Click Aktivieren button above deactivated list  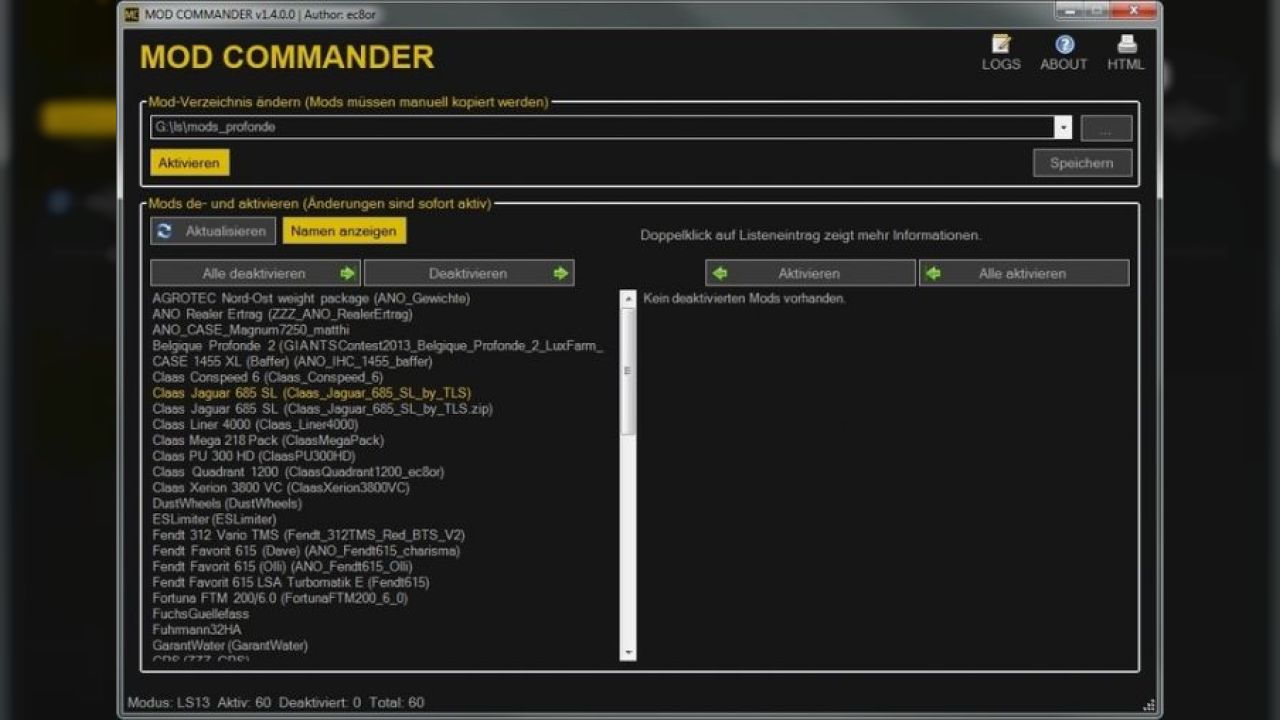810,273
